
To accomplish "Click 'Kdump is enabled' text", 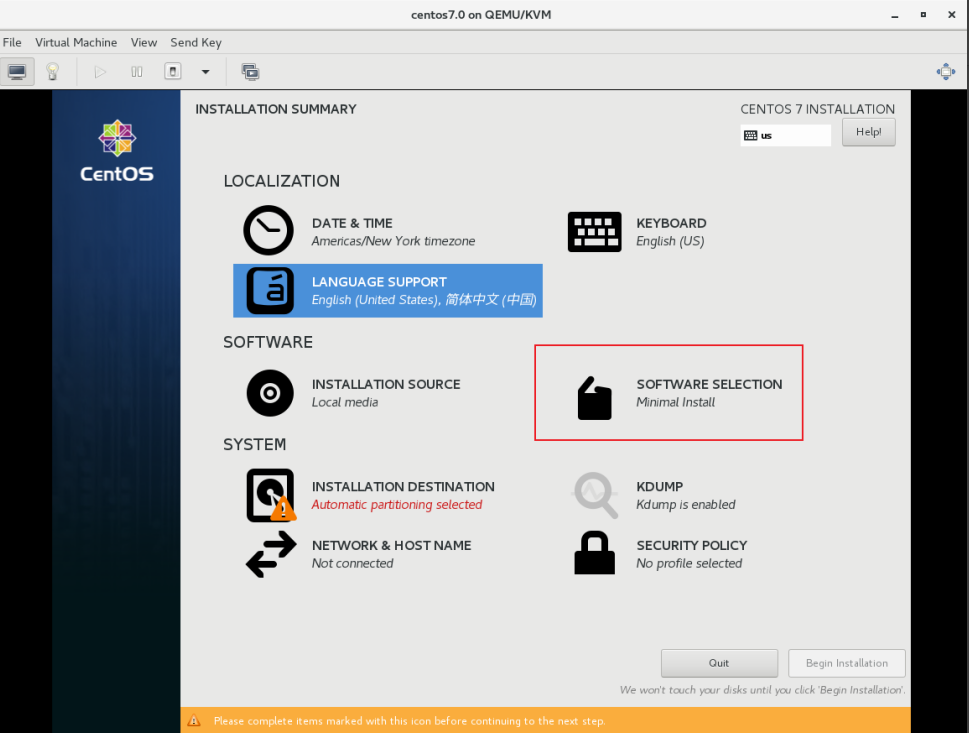I will pos(686,505).
